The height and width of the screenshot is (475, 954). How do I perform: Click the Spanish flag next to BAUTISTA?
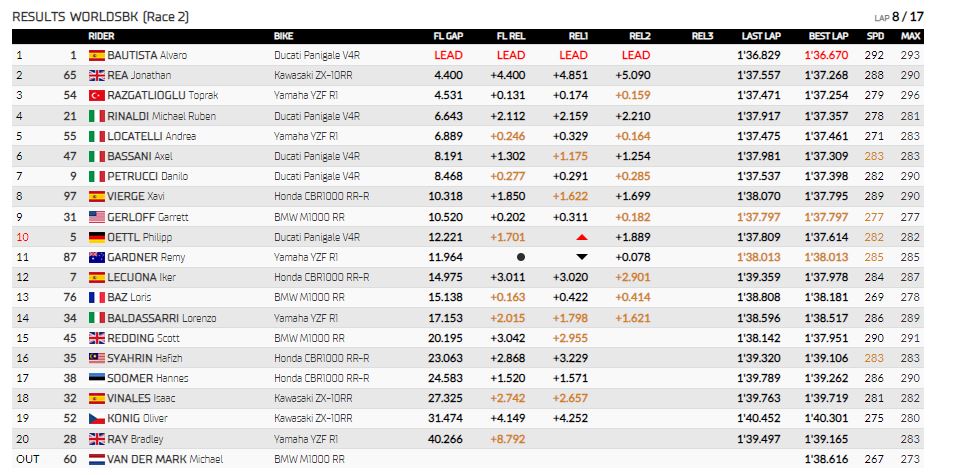tap(97, 55)
